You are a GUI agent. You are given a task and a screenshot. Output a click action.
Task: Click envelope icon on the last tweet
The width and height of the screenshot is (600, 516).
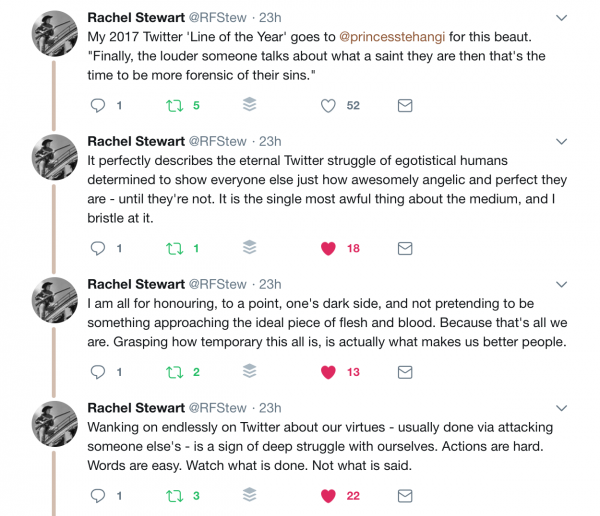coord(405,495)
